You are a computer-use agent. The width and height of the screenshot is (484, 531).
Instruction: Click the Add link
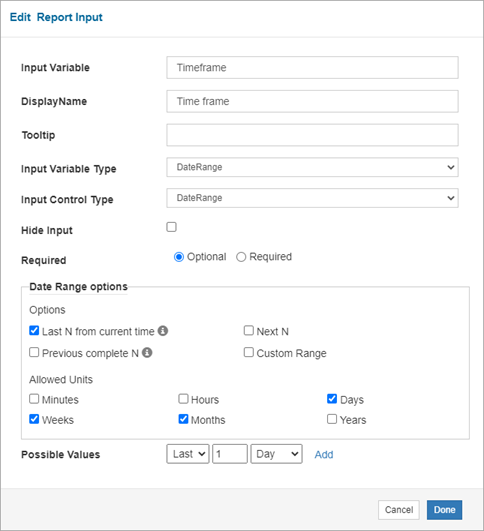(324, 454)
